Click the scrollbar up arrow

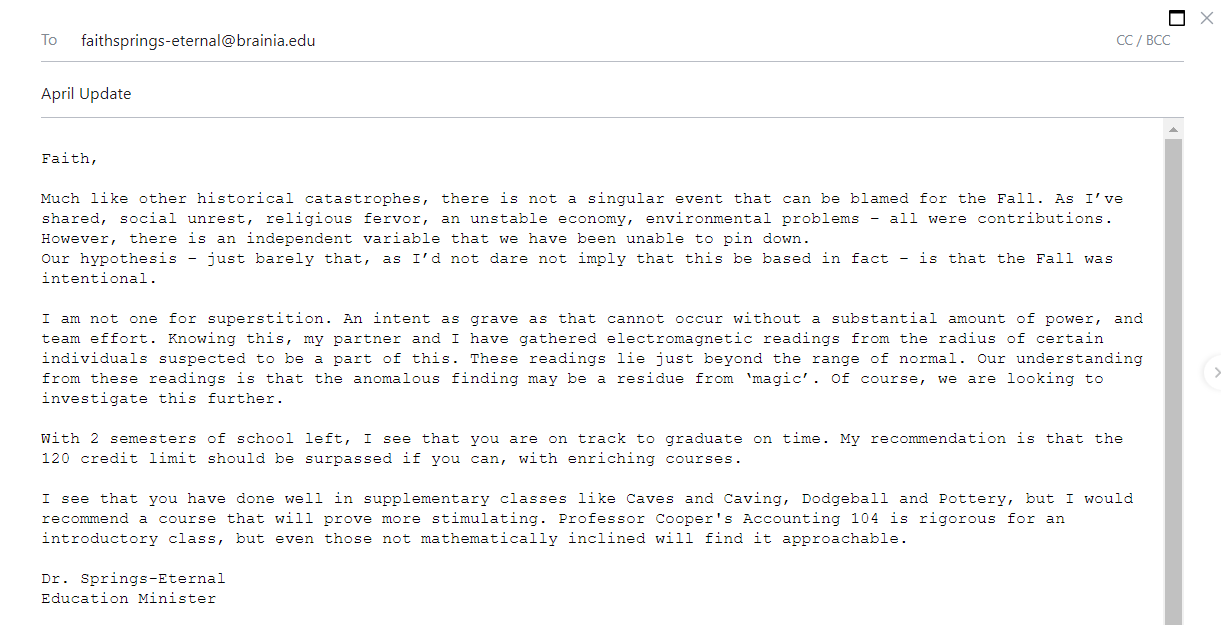1174,129
